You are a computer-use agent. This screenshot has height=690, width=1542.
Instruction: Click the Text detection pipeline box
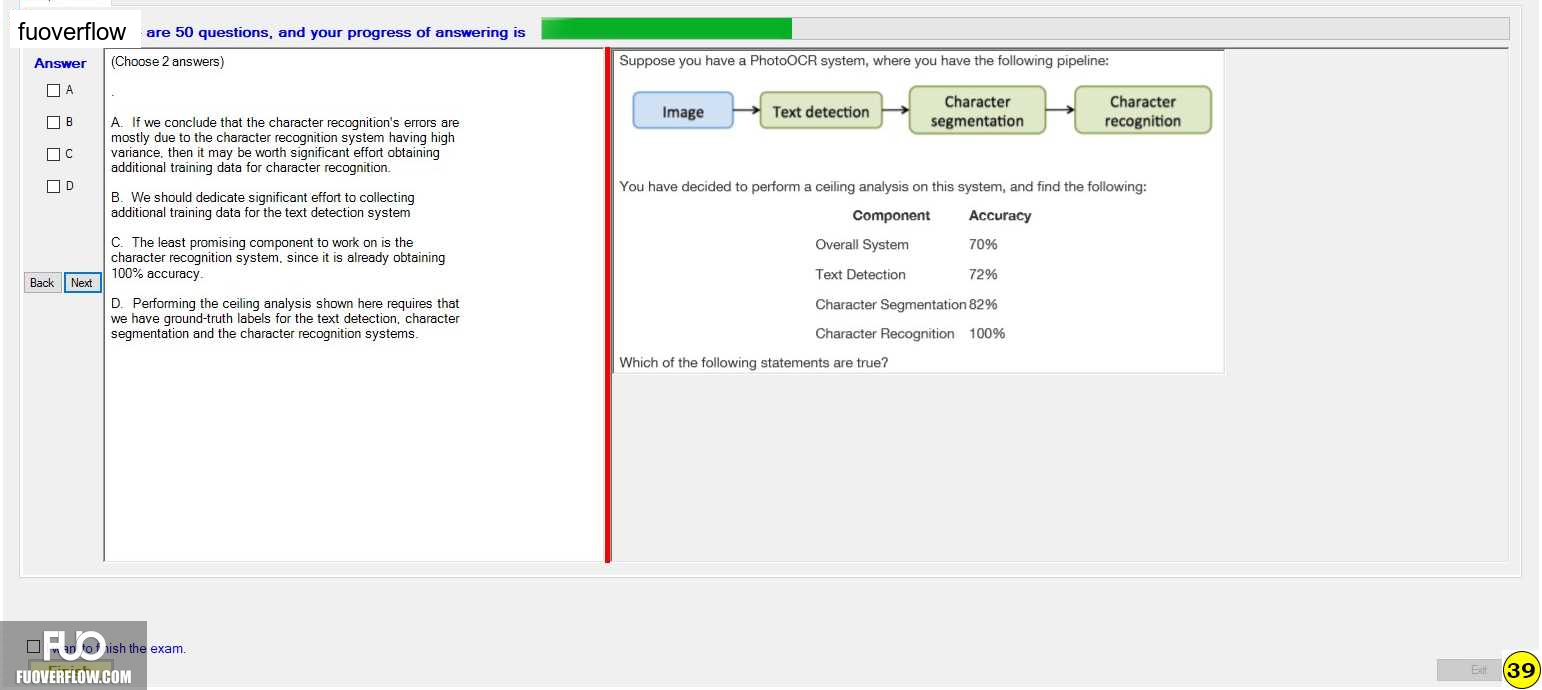click(x=821, y=111)
